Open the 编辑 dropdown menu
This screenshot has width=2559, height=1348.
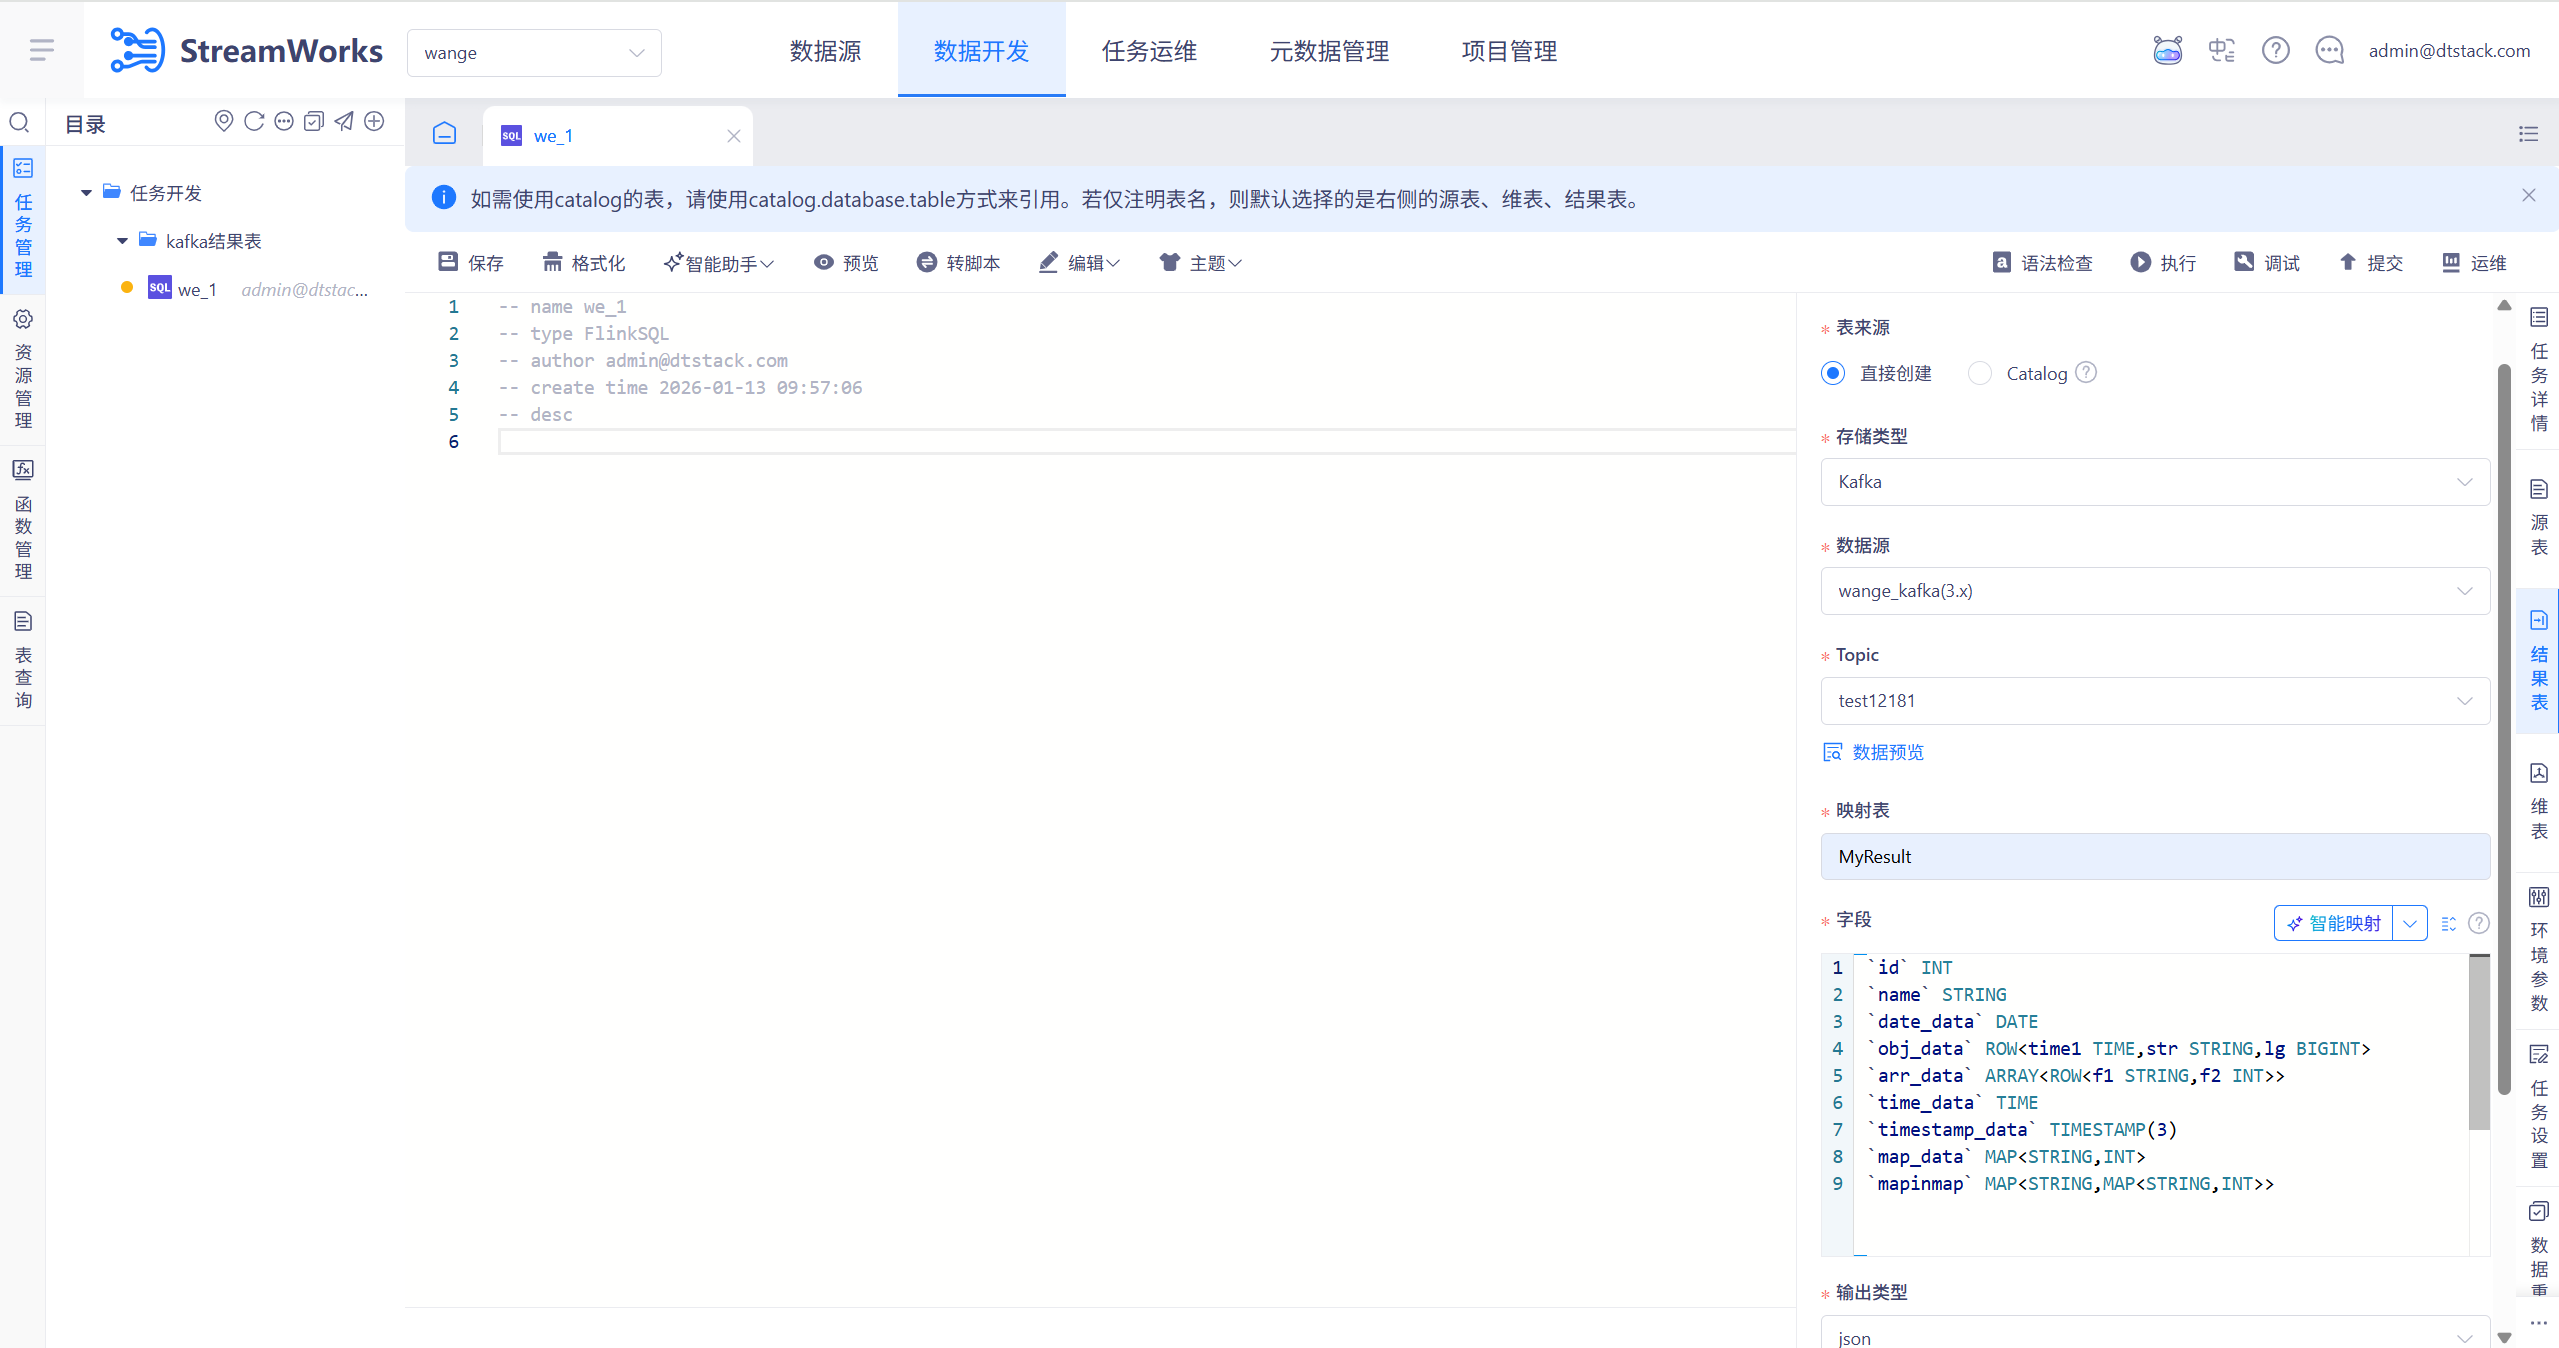(x=1079, y=263)
